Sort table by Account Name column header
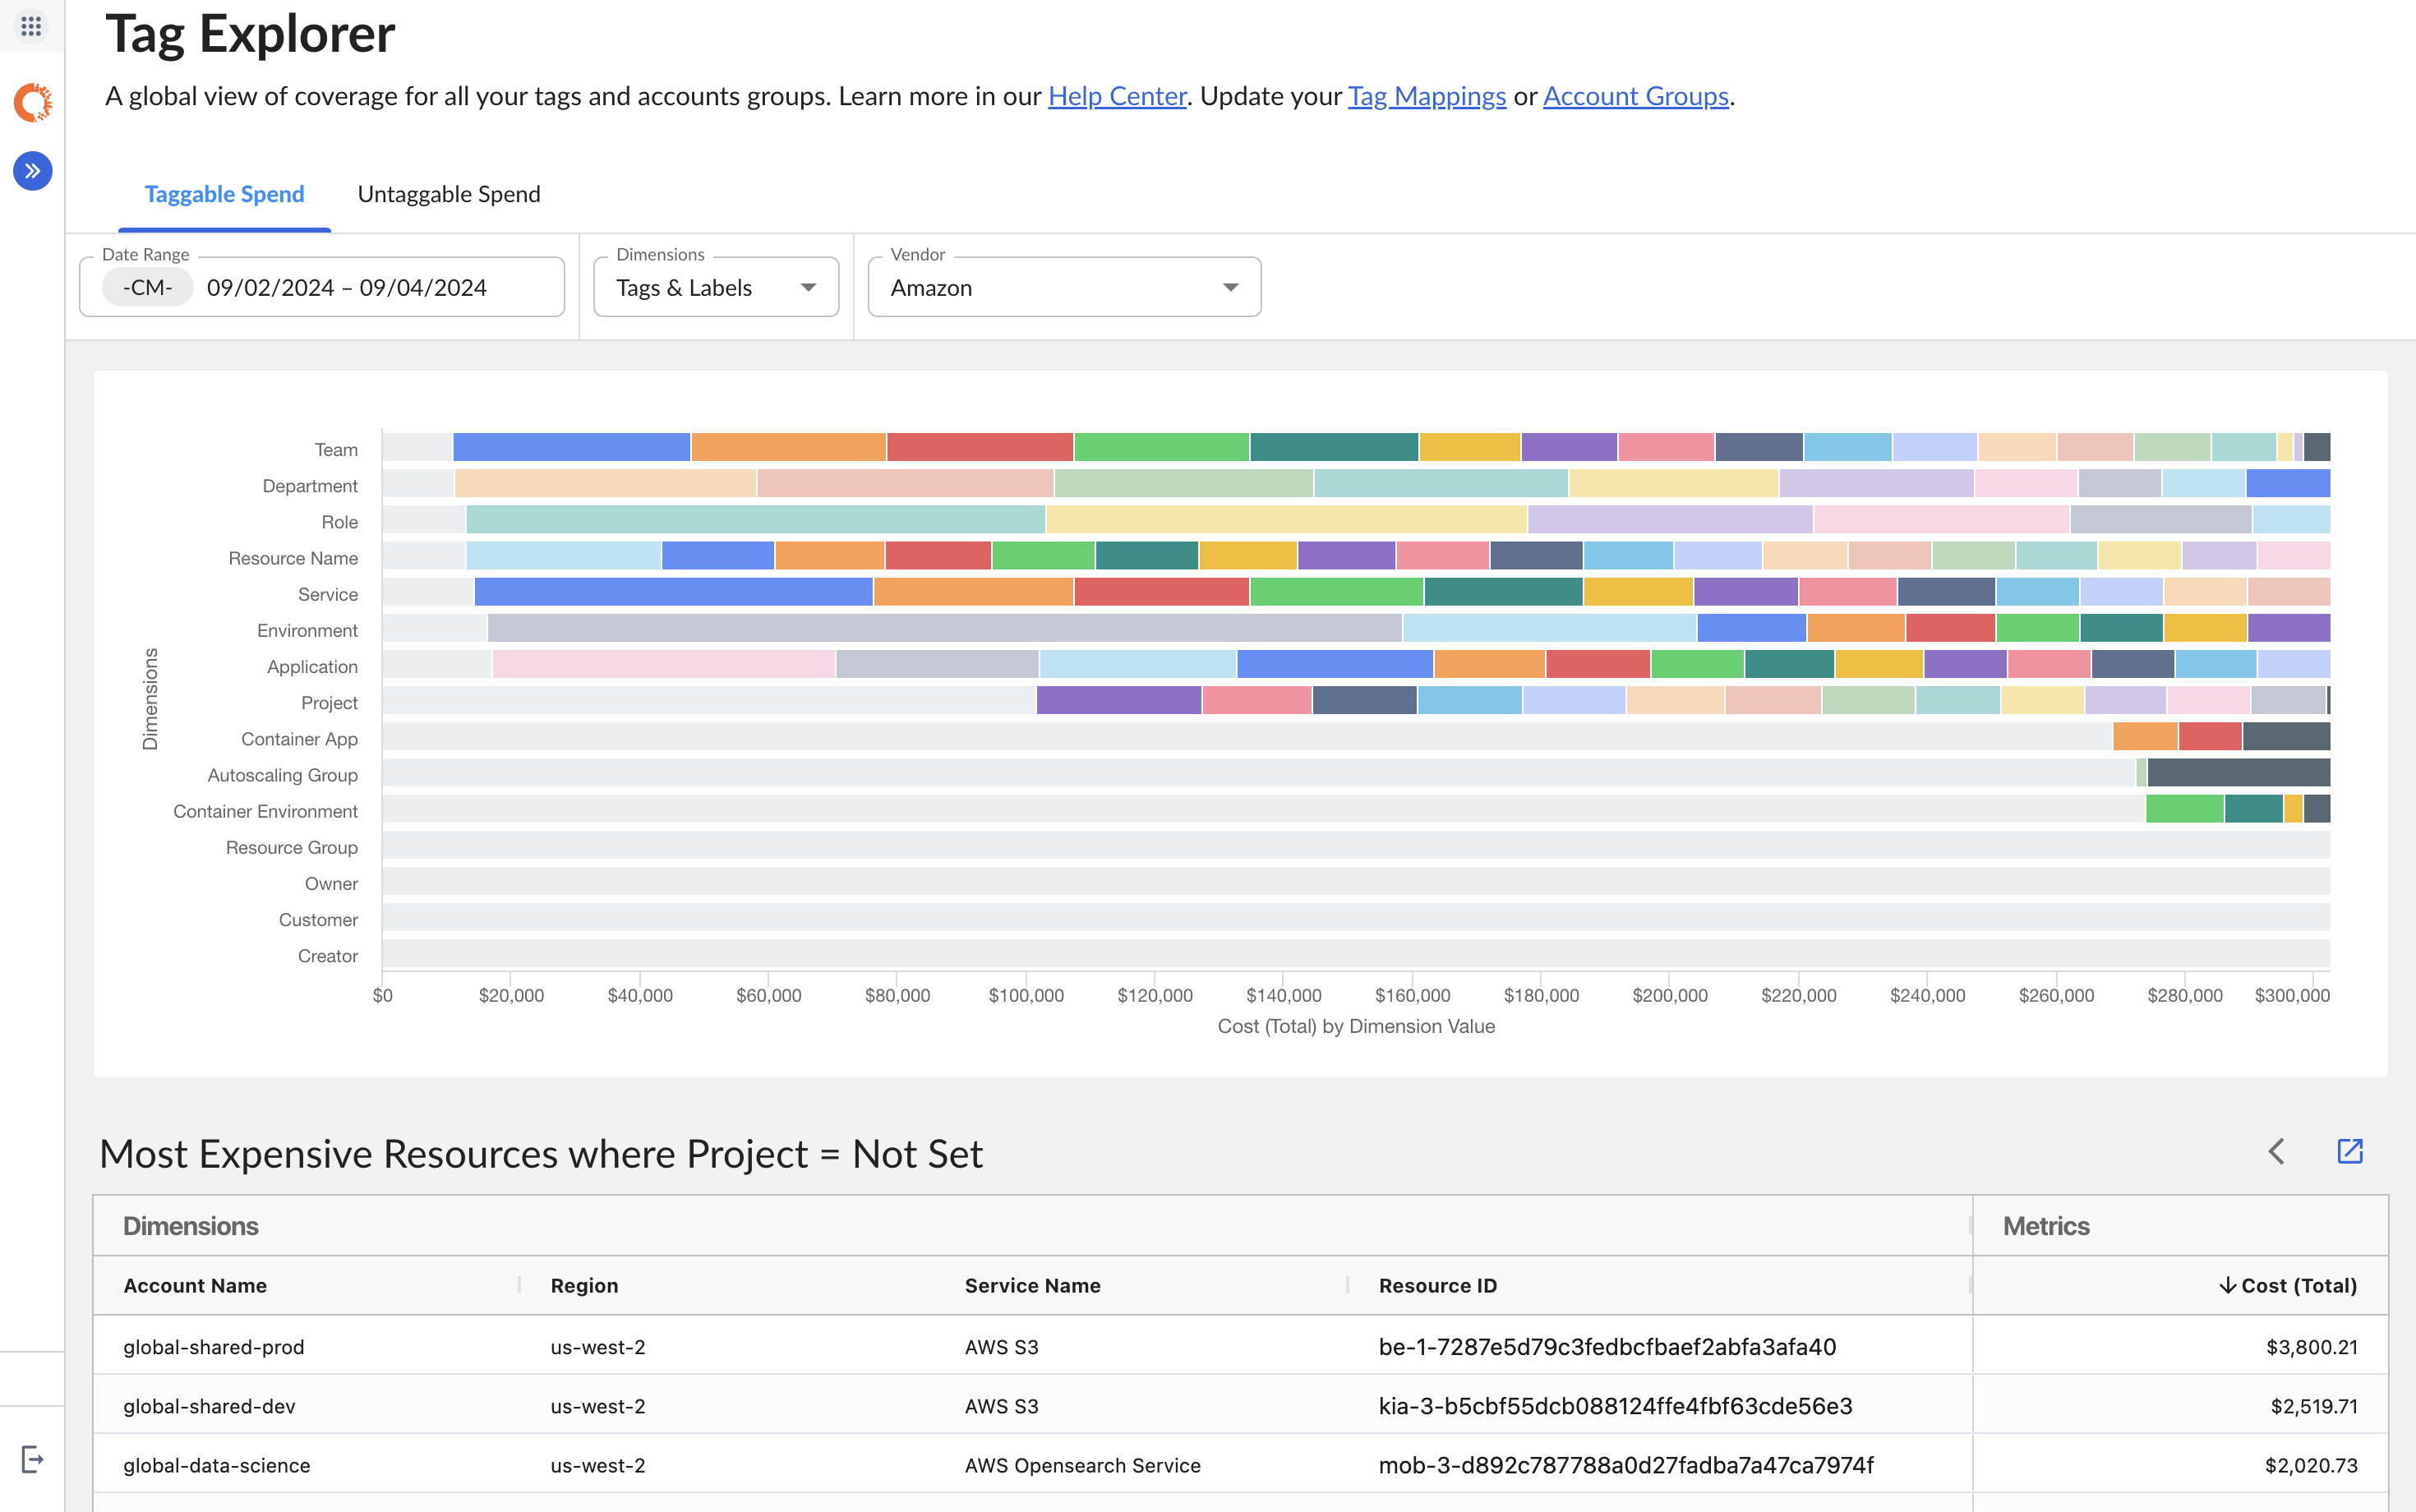This screenshot has height=1512, width=2416. [195, 1285]
